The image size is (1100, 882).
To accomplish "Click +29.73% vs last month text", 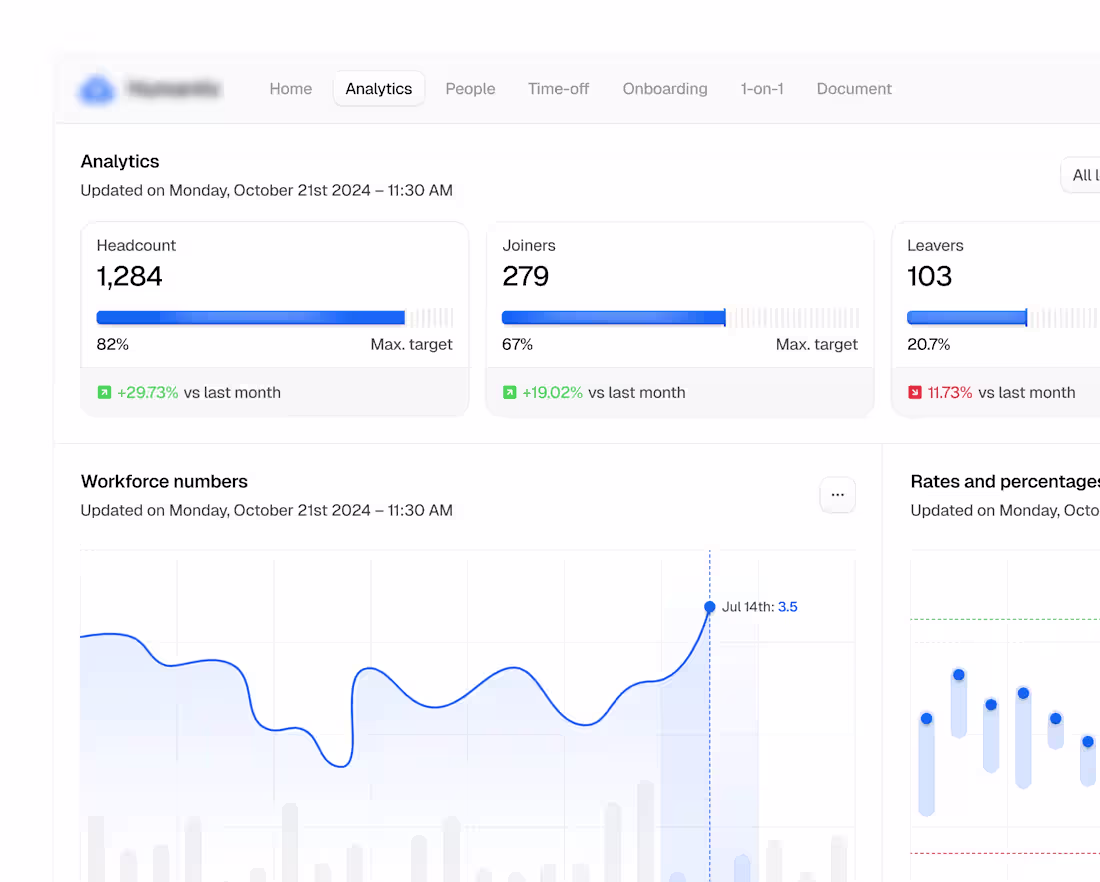I will 199,392.
